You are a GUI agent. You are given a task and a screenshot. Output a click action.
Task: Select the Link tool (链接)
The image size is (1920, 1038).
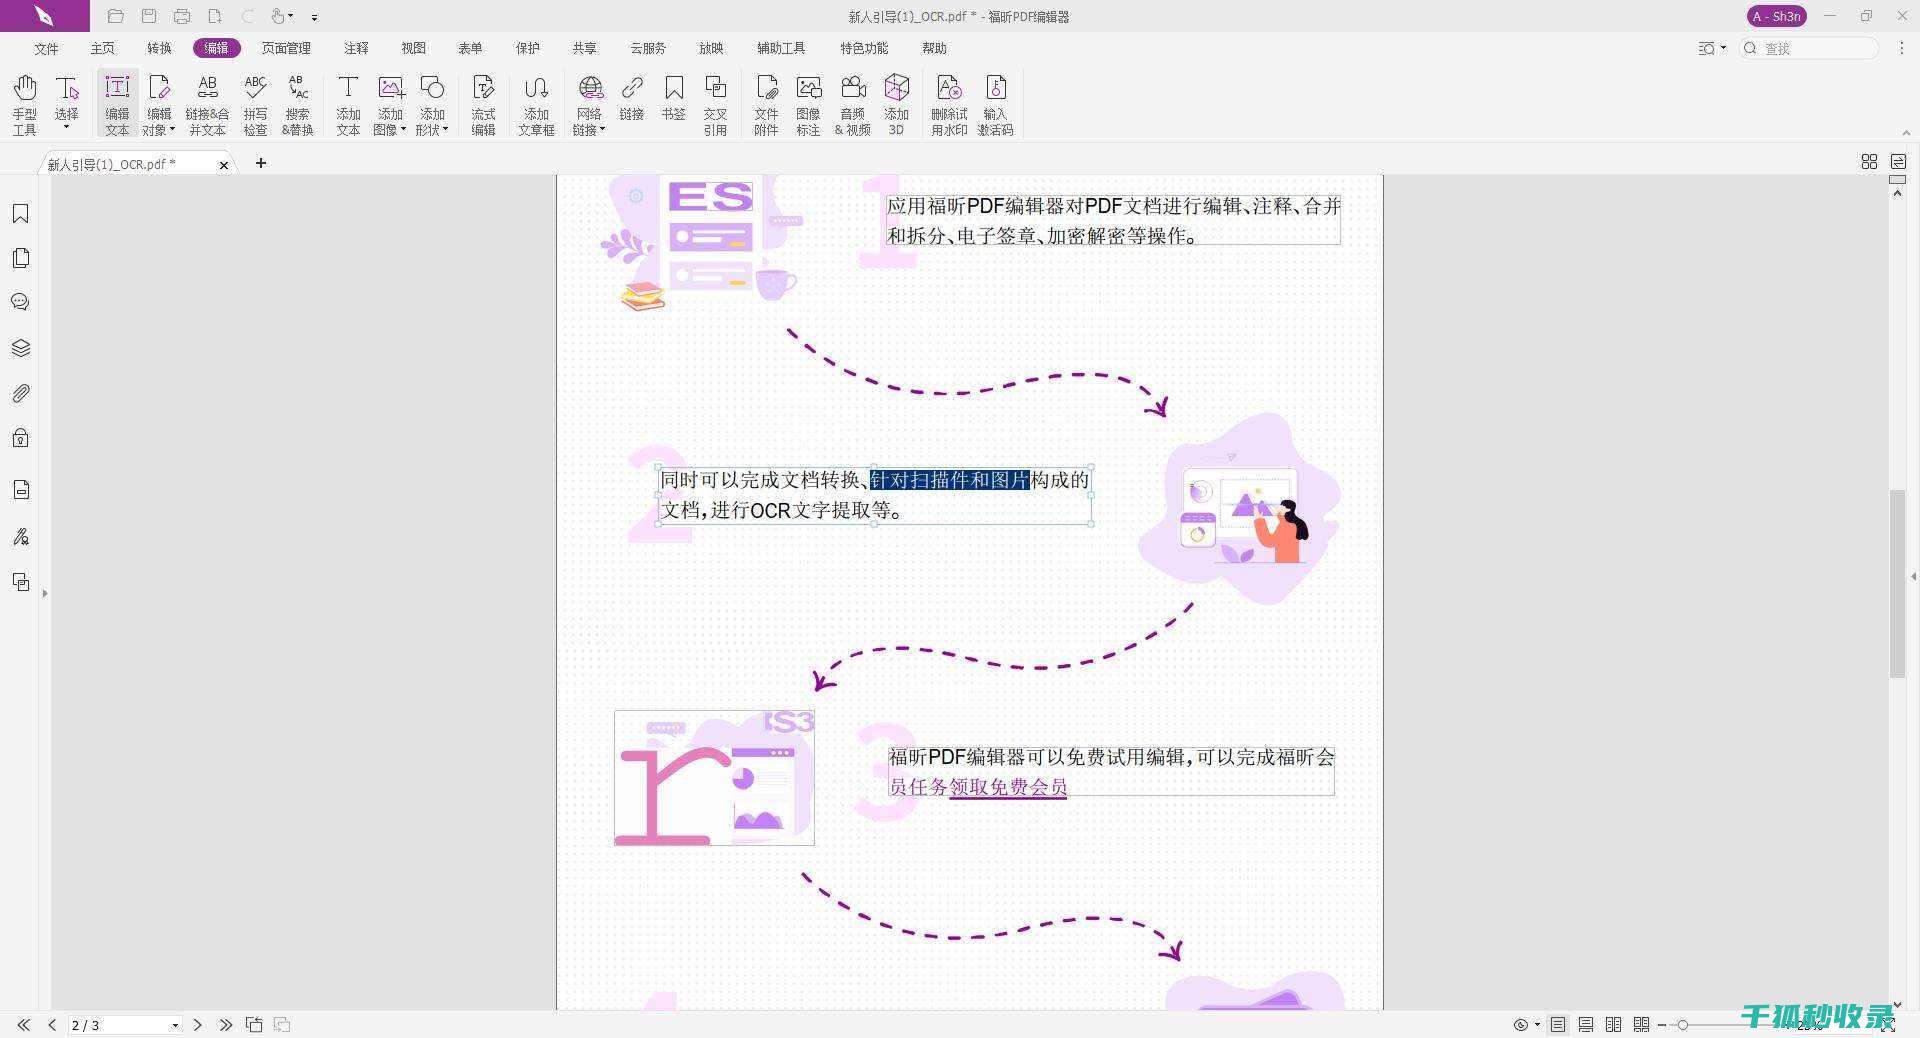(x=631, y=97)
